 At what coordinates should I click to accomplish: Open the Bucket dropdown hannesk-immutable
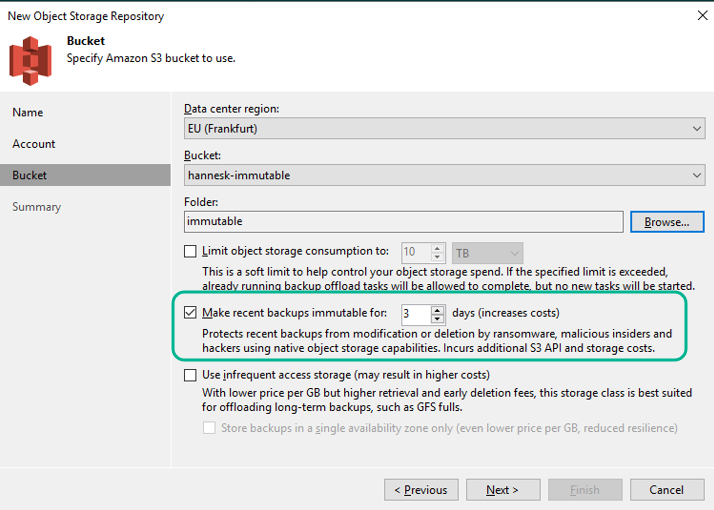[x=444, y=175]
